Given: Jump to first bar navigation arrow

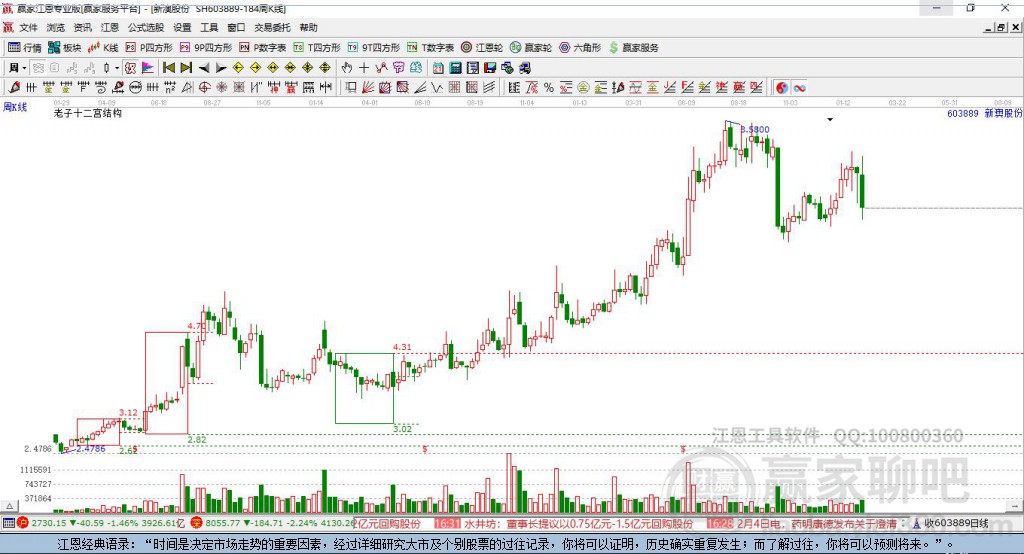Looking at the screenshot, I should pos(168,67).
